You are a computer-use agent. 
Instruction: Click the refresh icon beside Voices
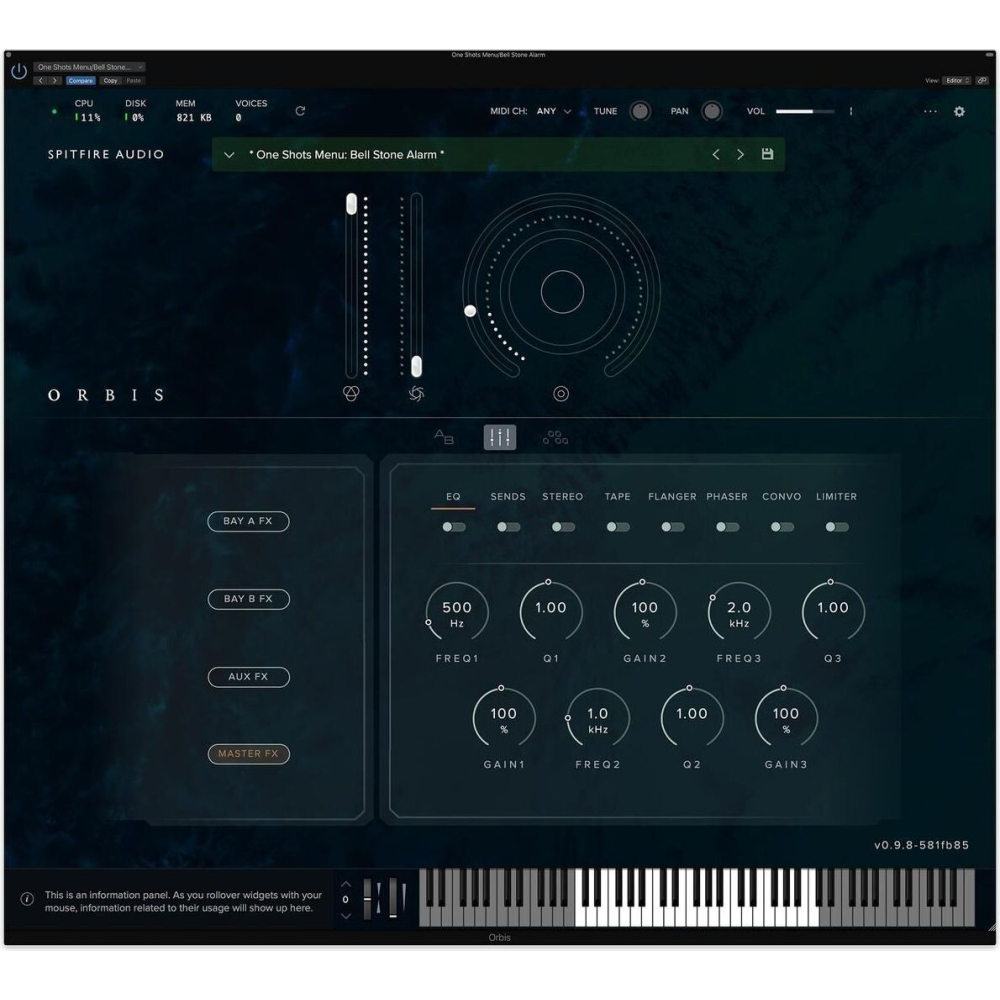point(300,111)
